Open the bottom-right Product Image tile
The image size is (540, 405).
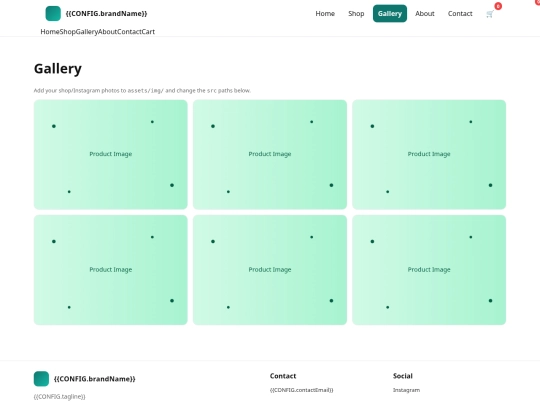(x=429, y=270)
